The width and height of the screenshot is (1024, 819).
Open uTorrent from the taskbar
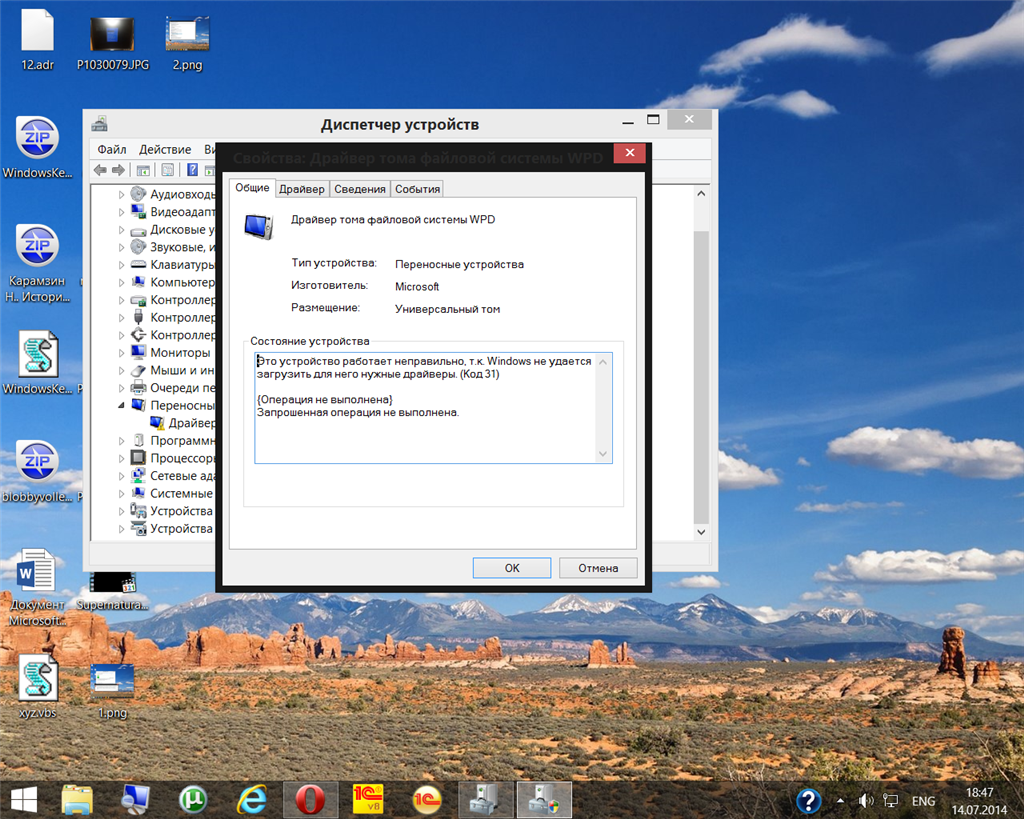point(193,800)
